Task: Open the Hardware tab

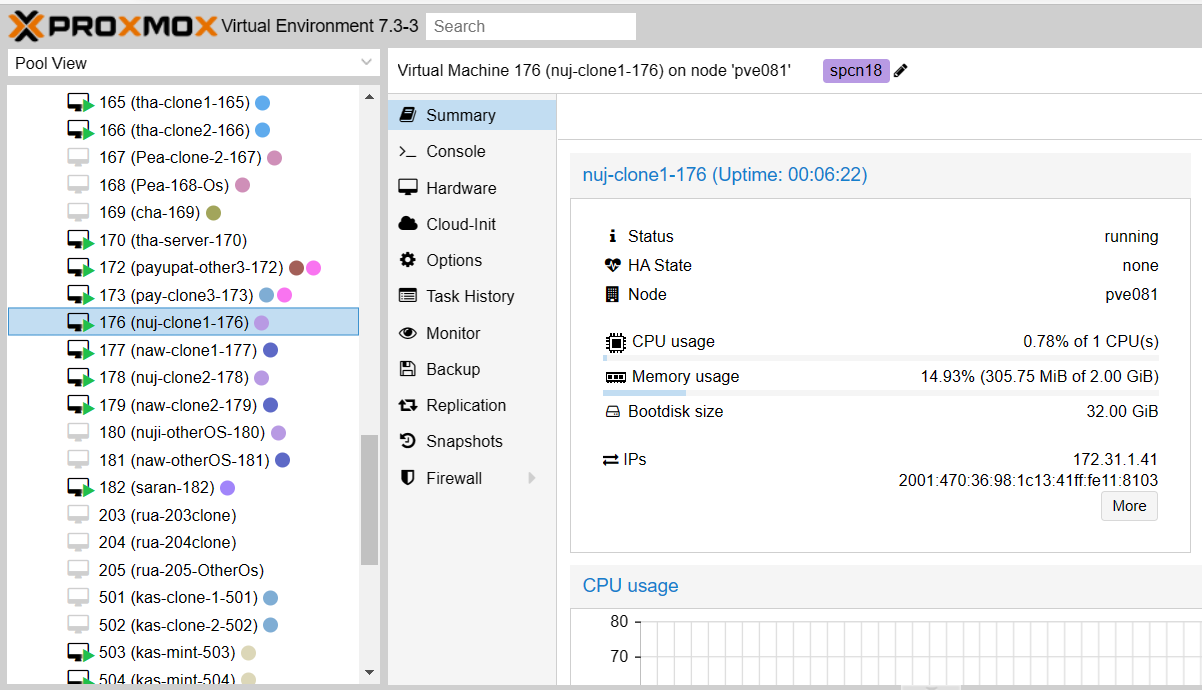Action: tap(472, 188)
